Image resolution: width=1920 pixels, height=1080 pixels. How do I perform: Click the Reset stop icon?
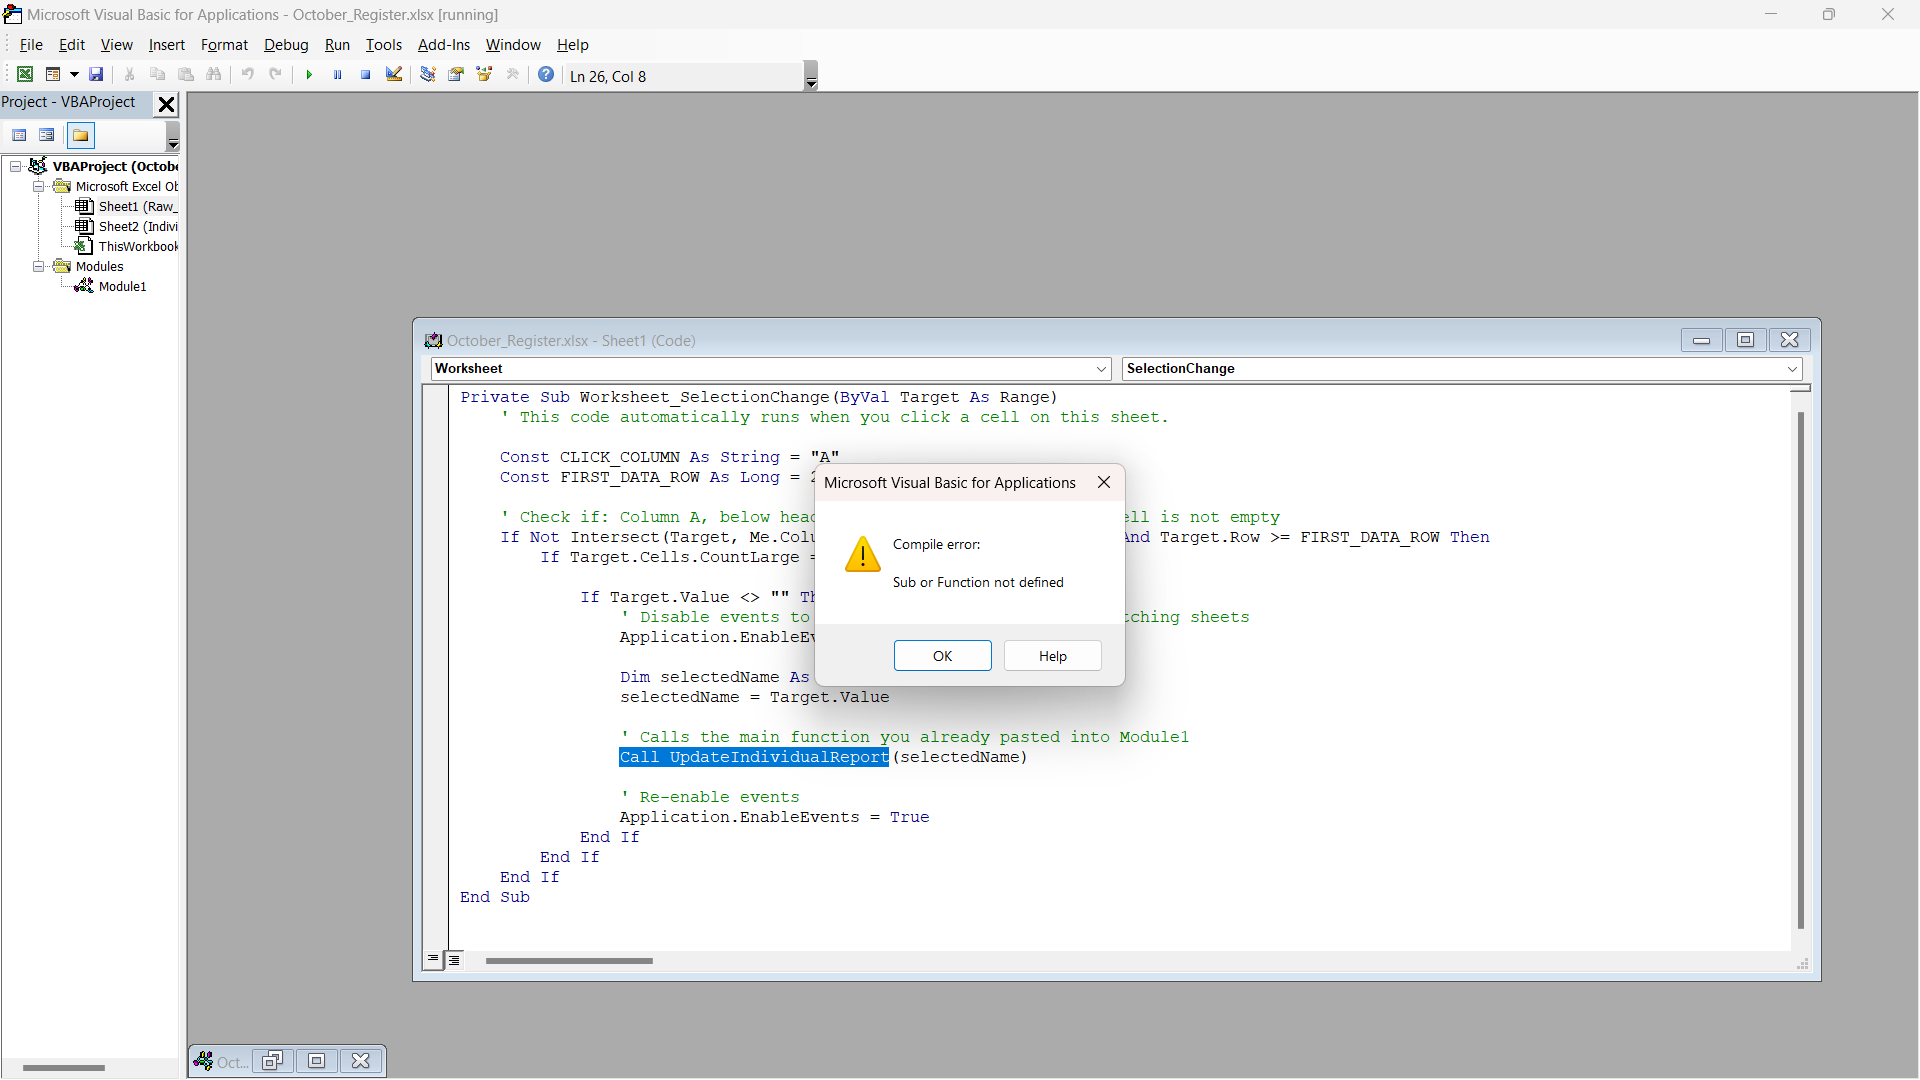tap(366, 75)
